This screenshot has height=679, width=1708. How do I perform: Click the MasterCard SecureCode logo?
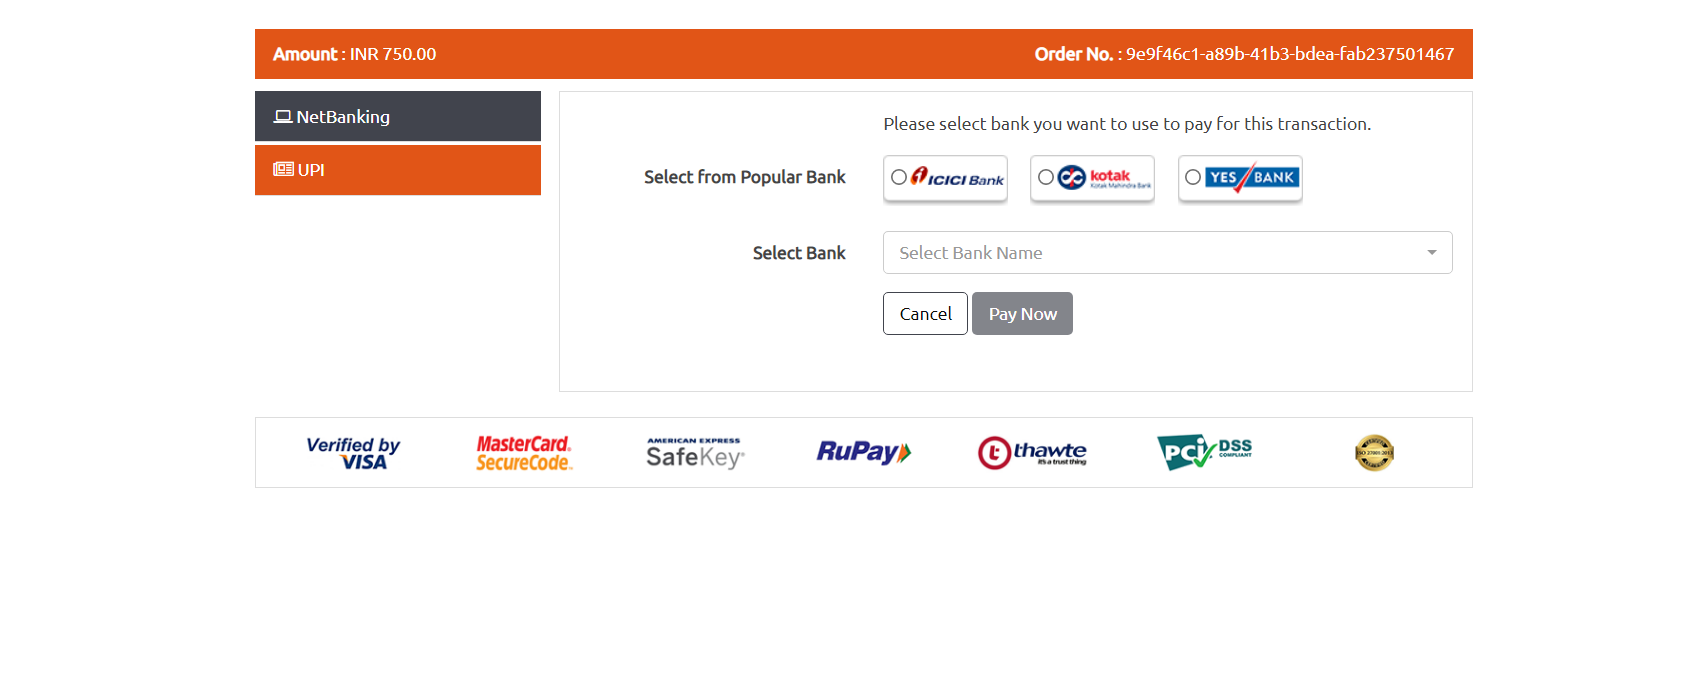[x=524, y=453]
